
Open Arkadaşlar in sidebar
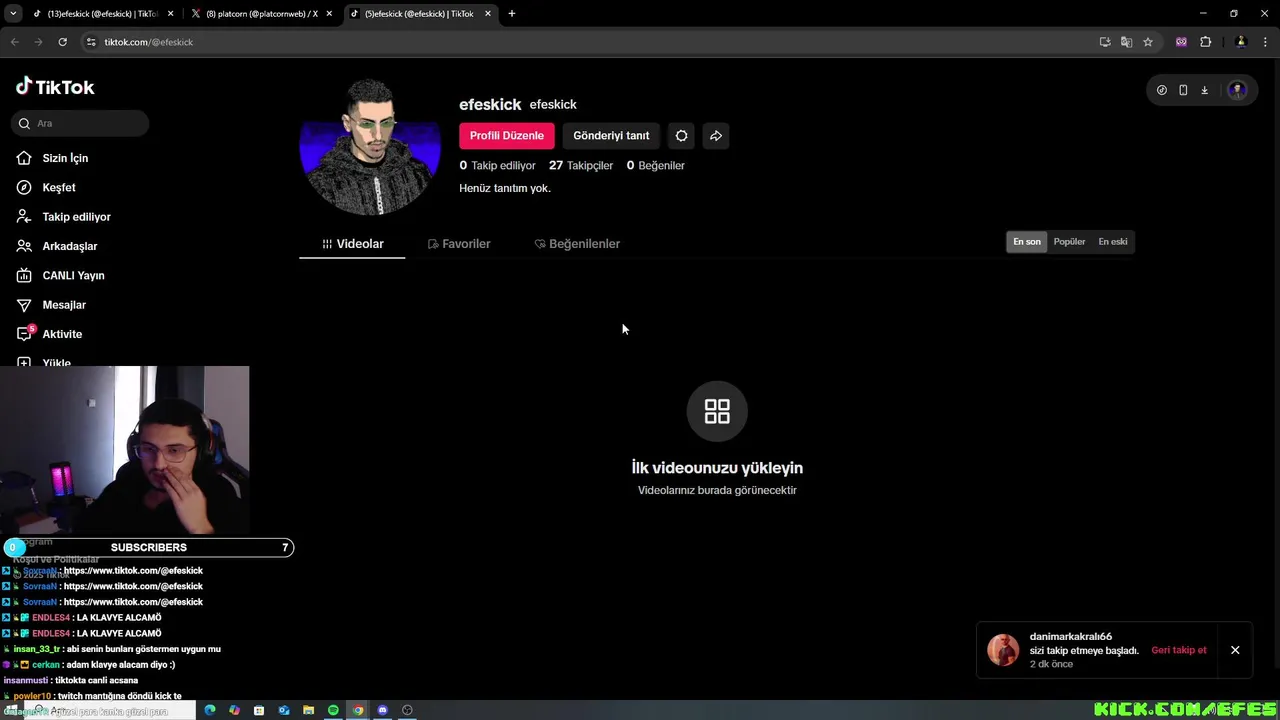70,246
